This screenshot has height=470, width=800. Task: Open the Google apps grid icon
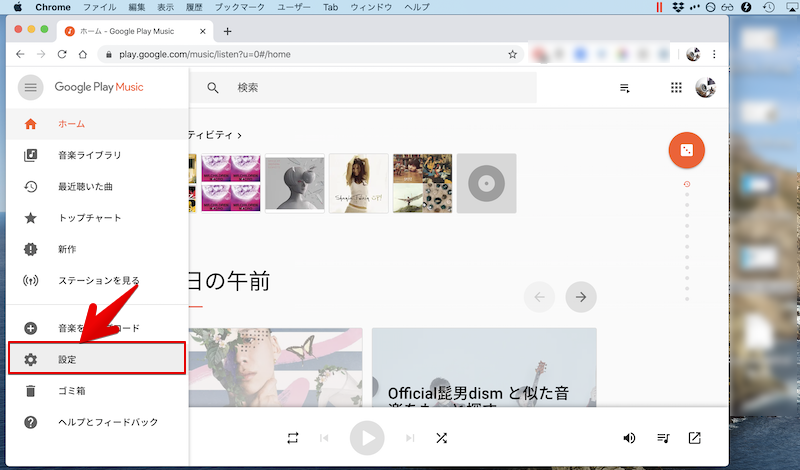coord(676,88)
